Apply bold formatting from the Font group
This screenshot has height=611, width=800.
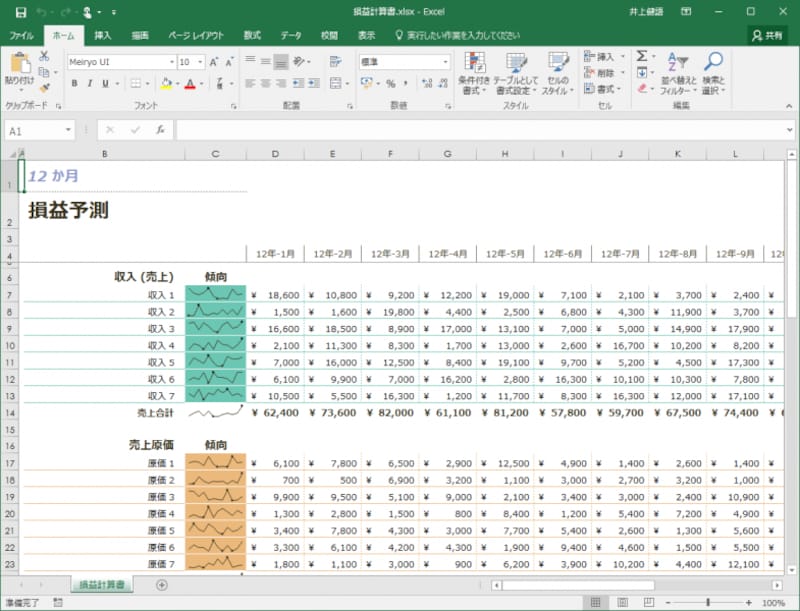pos(75,82)
